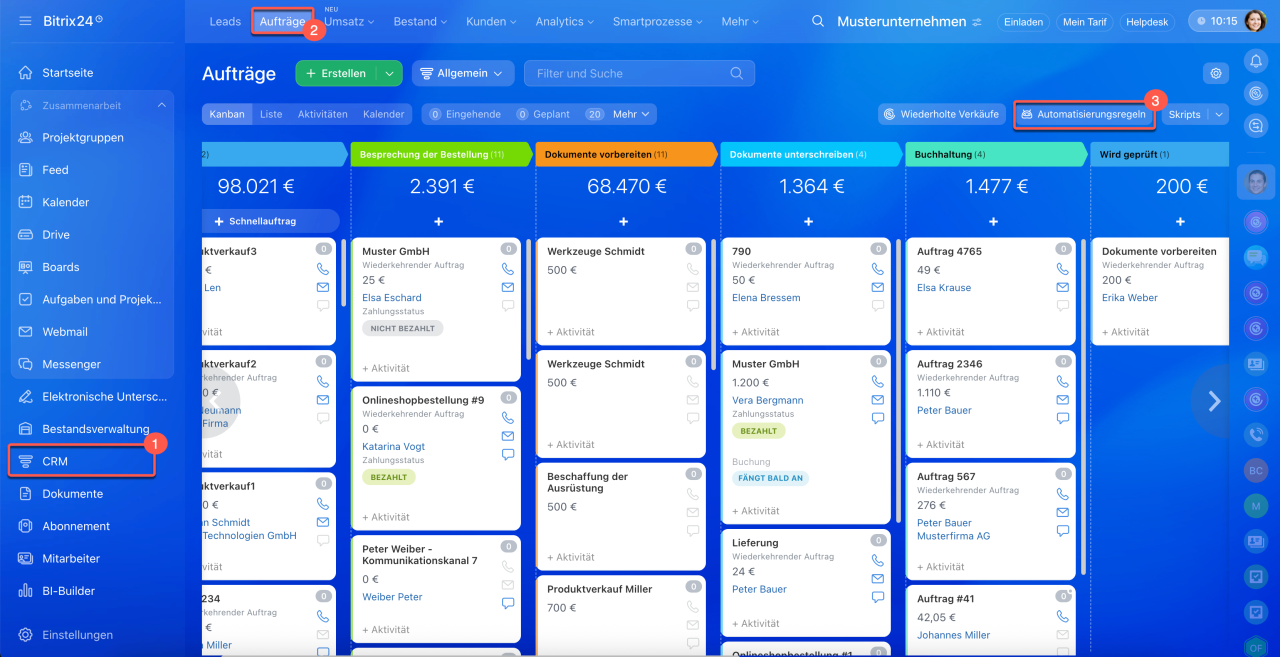Click the search magnifier in top bar
This screenshot has height=657, width=1280.
point(818,21)
